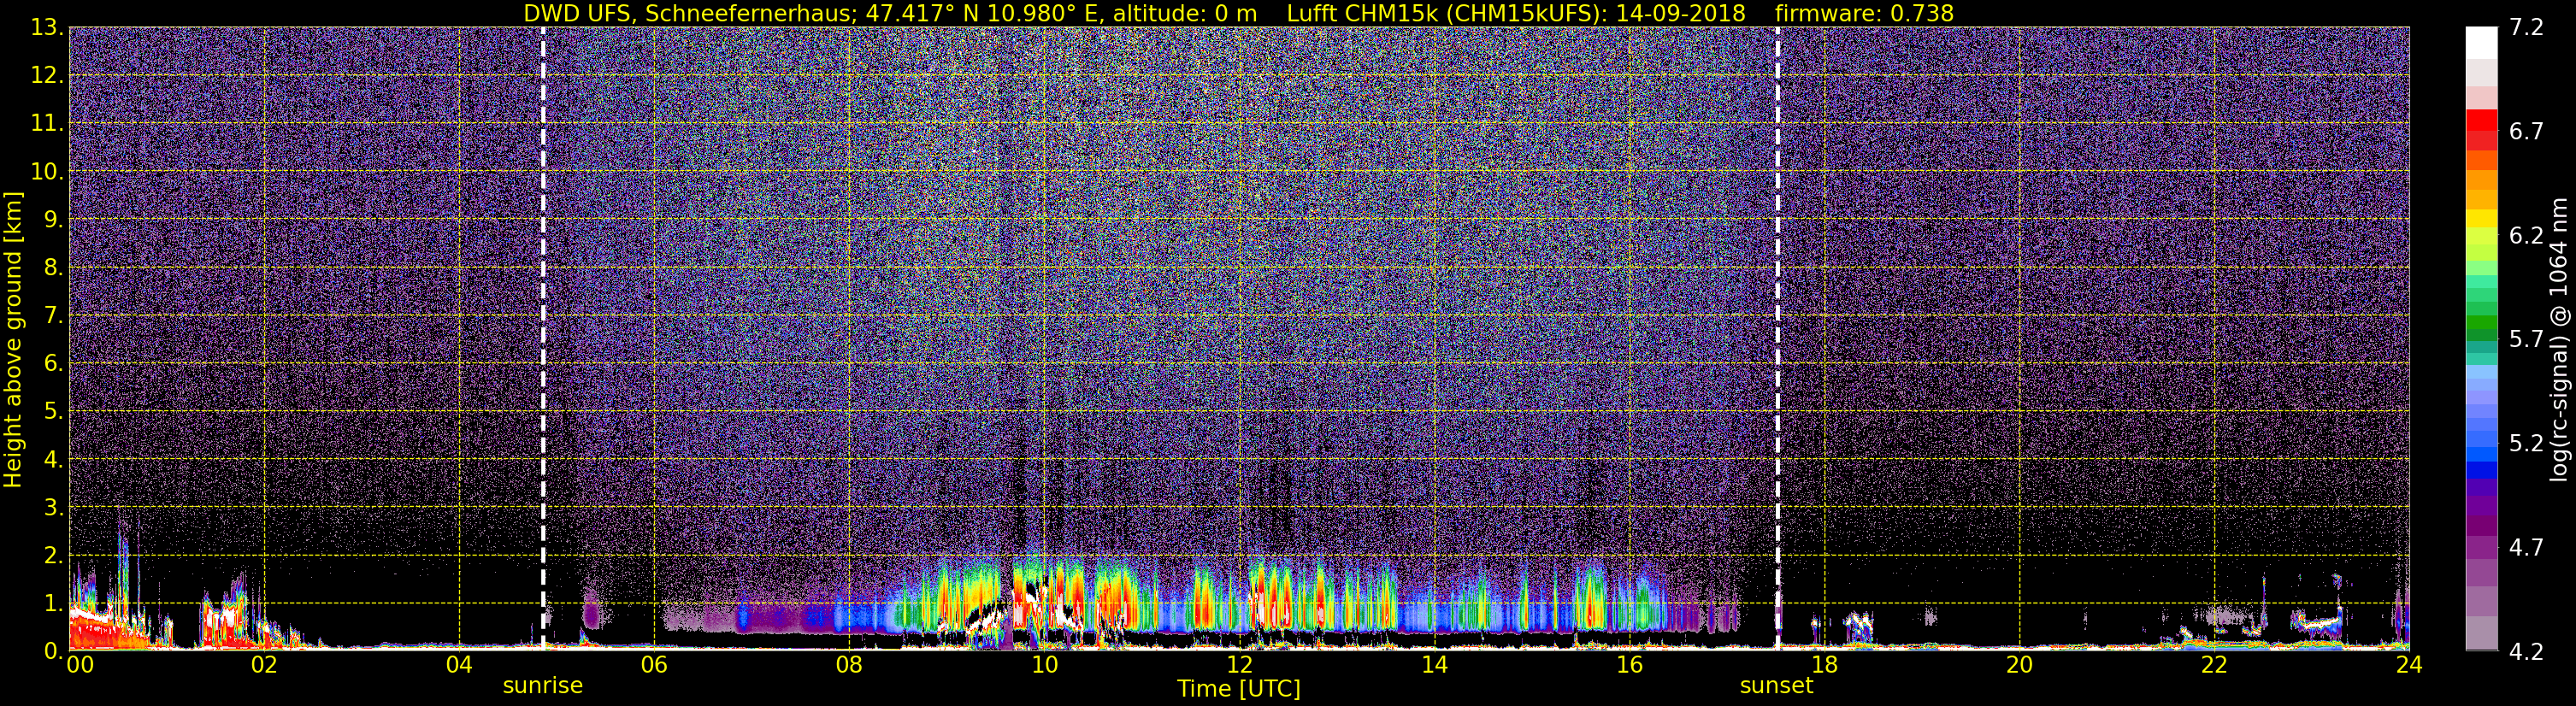Click the colorbar value '4.2'
Screen dimensions: 2576x706
click(x=2526, y=652)
